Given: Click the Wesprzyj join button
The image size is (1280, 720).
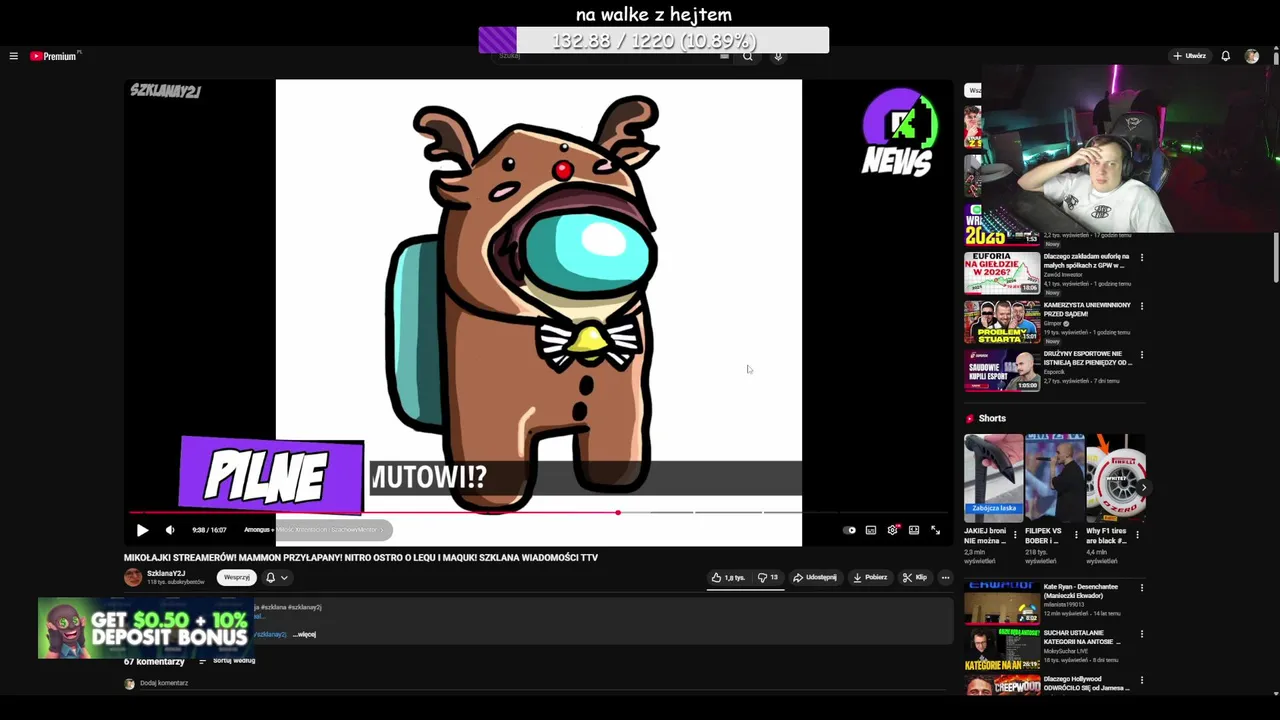Looking at the screenshot, I should (x=236, y=577).
